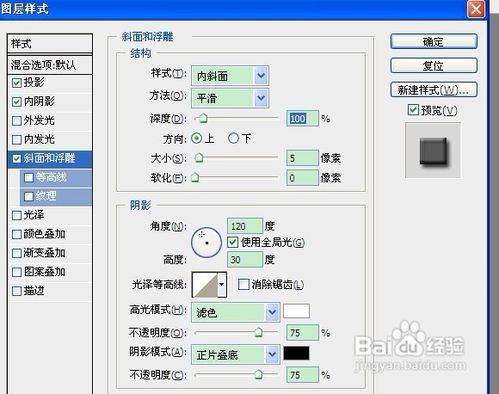Click the 大小 slider handle
Screen dimensions: 499x394
[x=199, y=158]
